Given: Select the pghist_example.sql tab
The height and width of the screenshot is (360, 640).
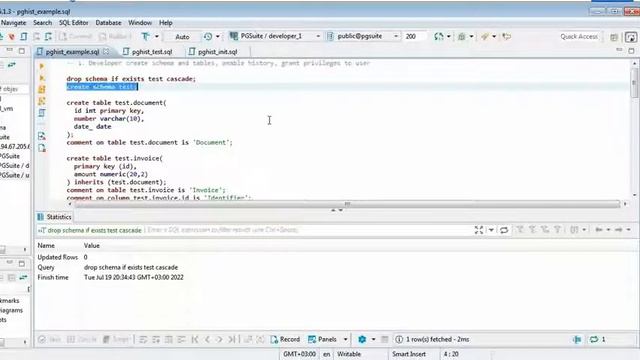Looking at the screenshot, I should (x=72, y=52).
